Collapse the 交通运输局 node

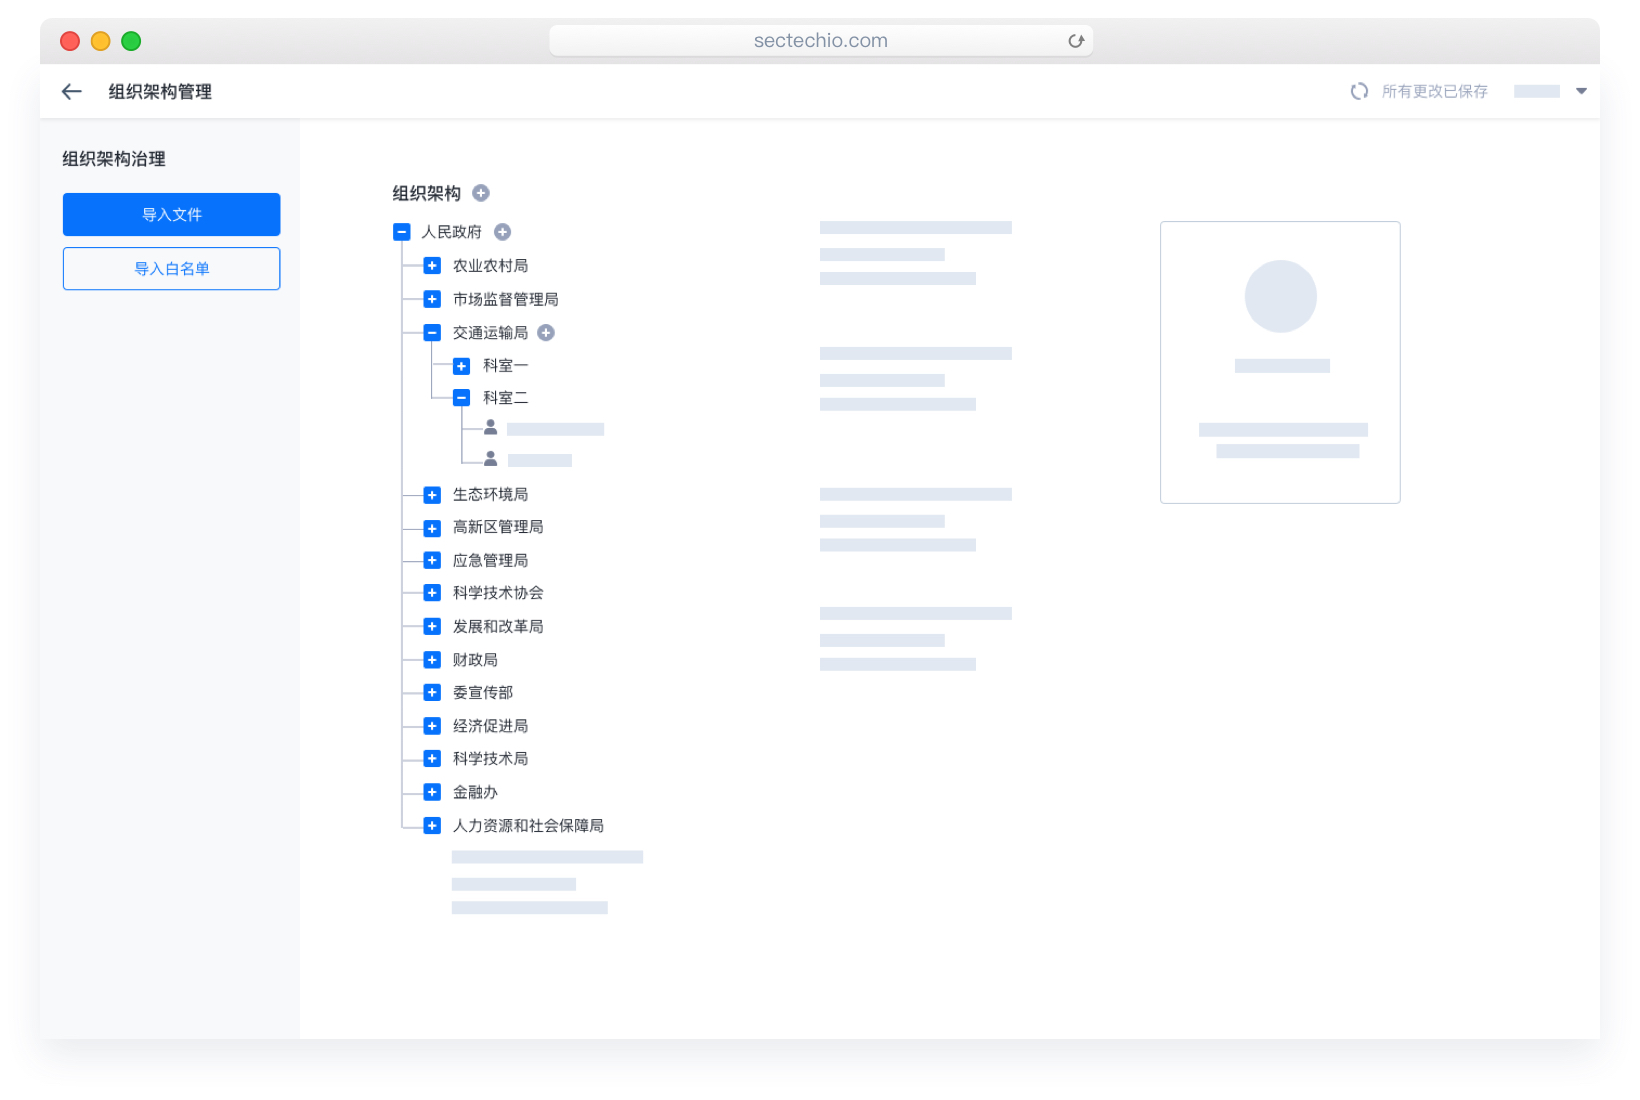tap(432, 333)
